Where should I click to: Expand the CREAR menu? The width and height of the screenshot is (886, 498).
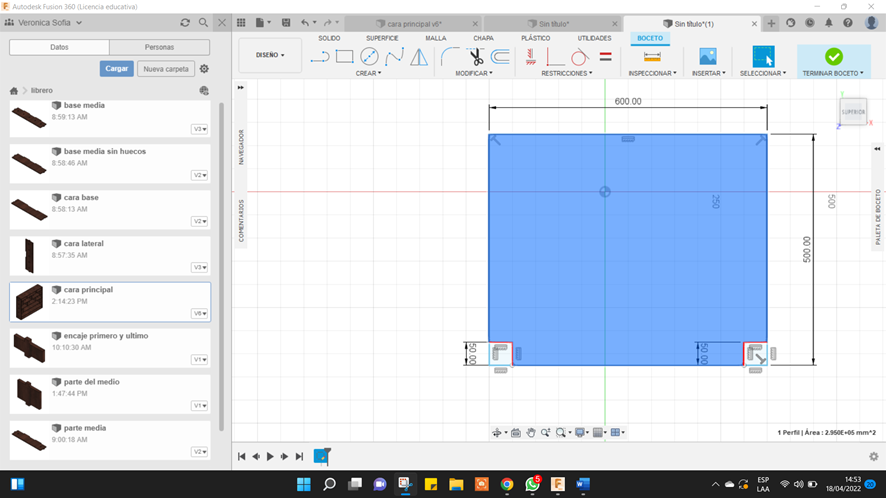(x=368, y=73)
